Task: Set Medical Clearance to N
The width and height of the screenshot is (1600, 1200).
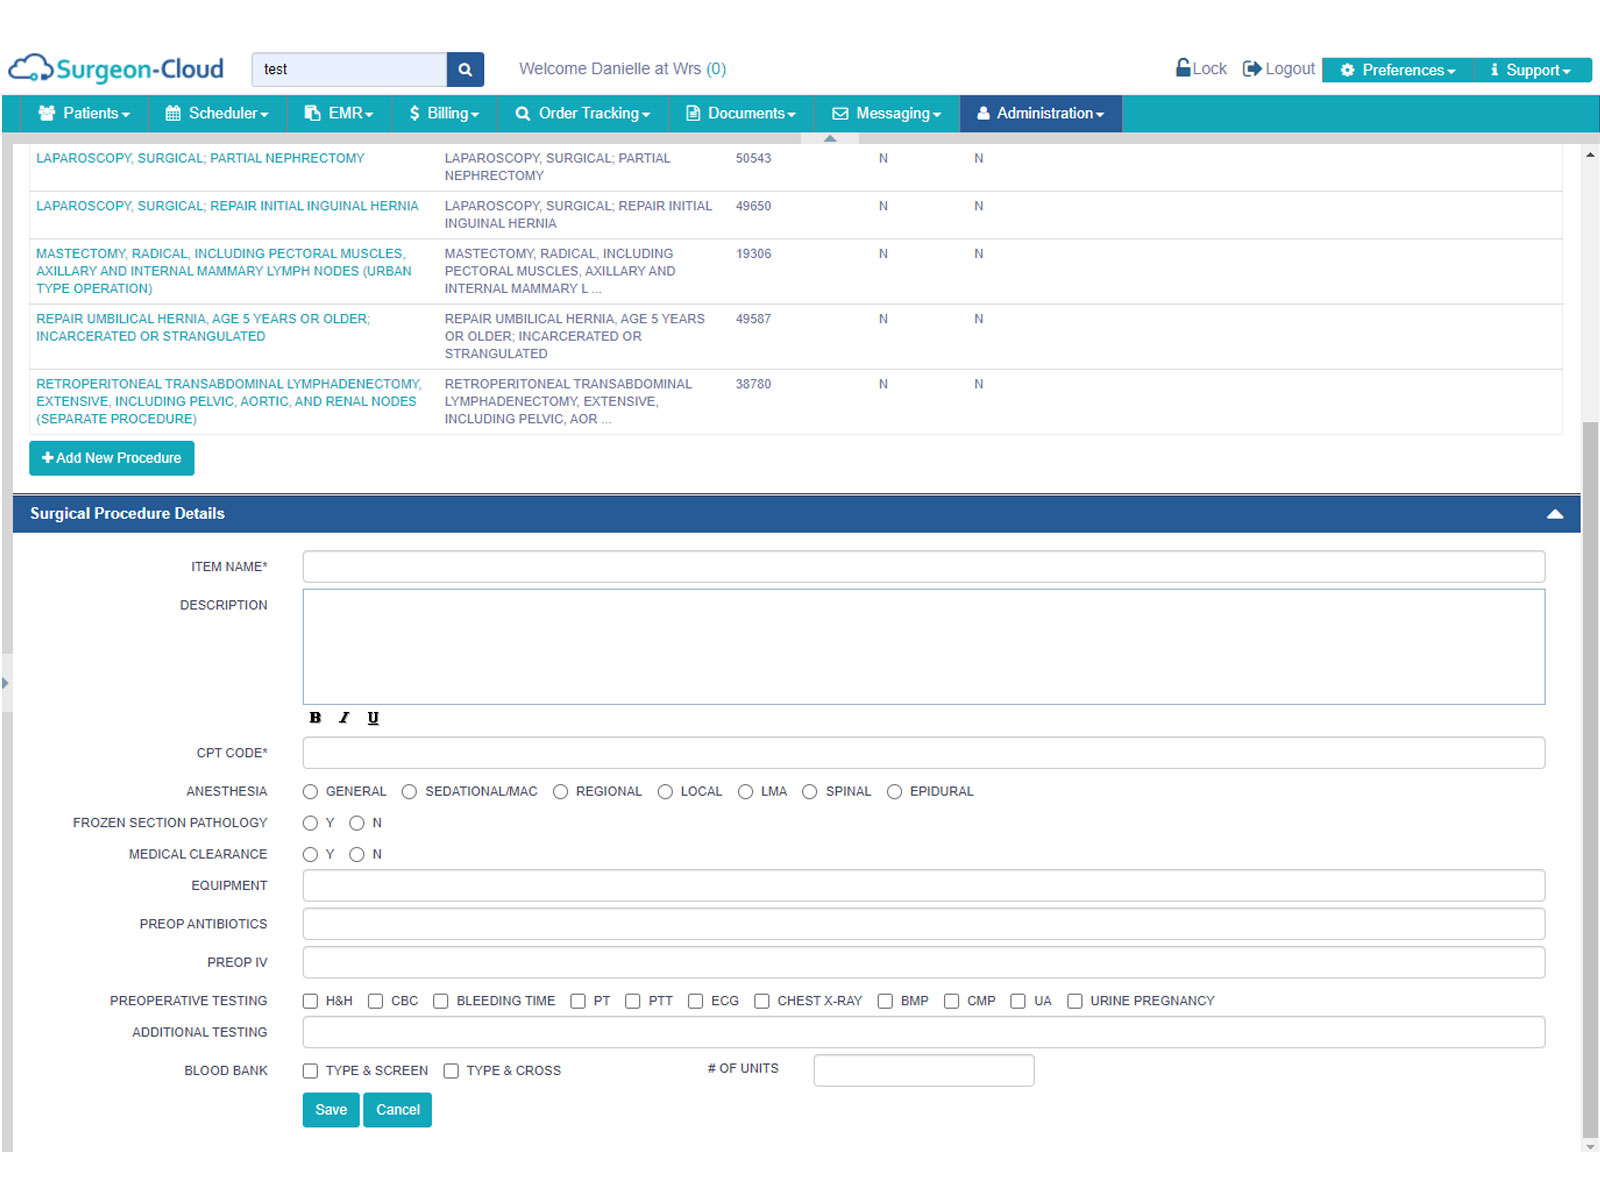Action: click(x=356, y=854)
